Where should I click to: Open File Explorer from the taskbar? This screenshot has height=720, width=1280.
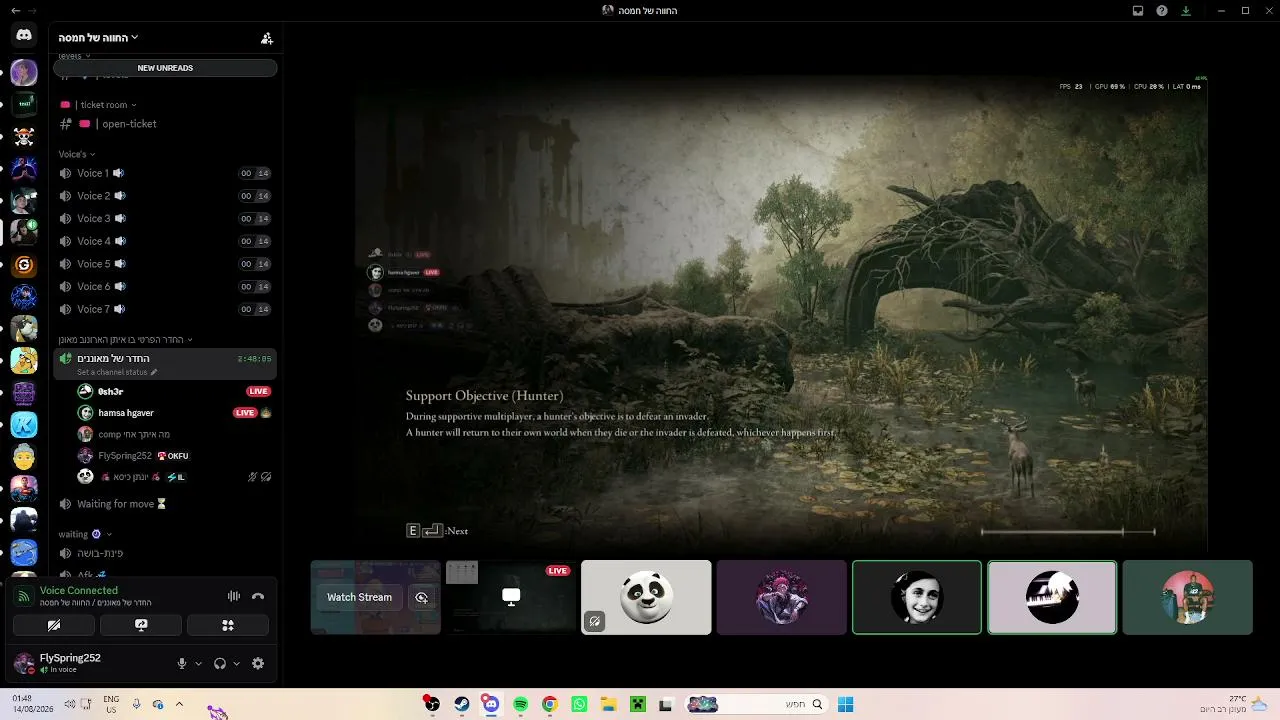608,704
